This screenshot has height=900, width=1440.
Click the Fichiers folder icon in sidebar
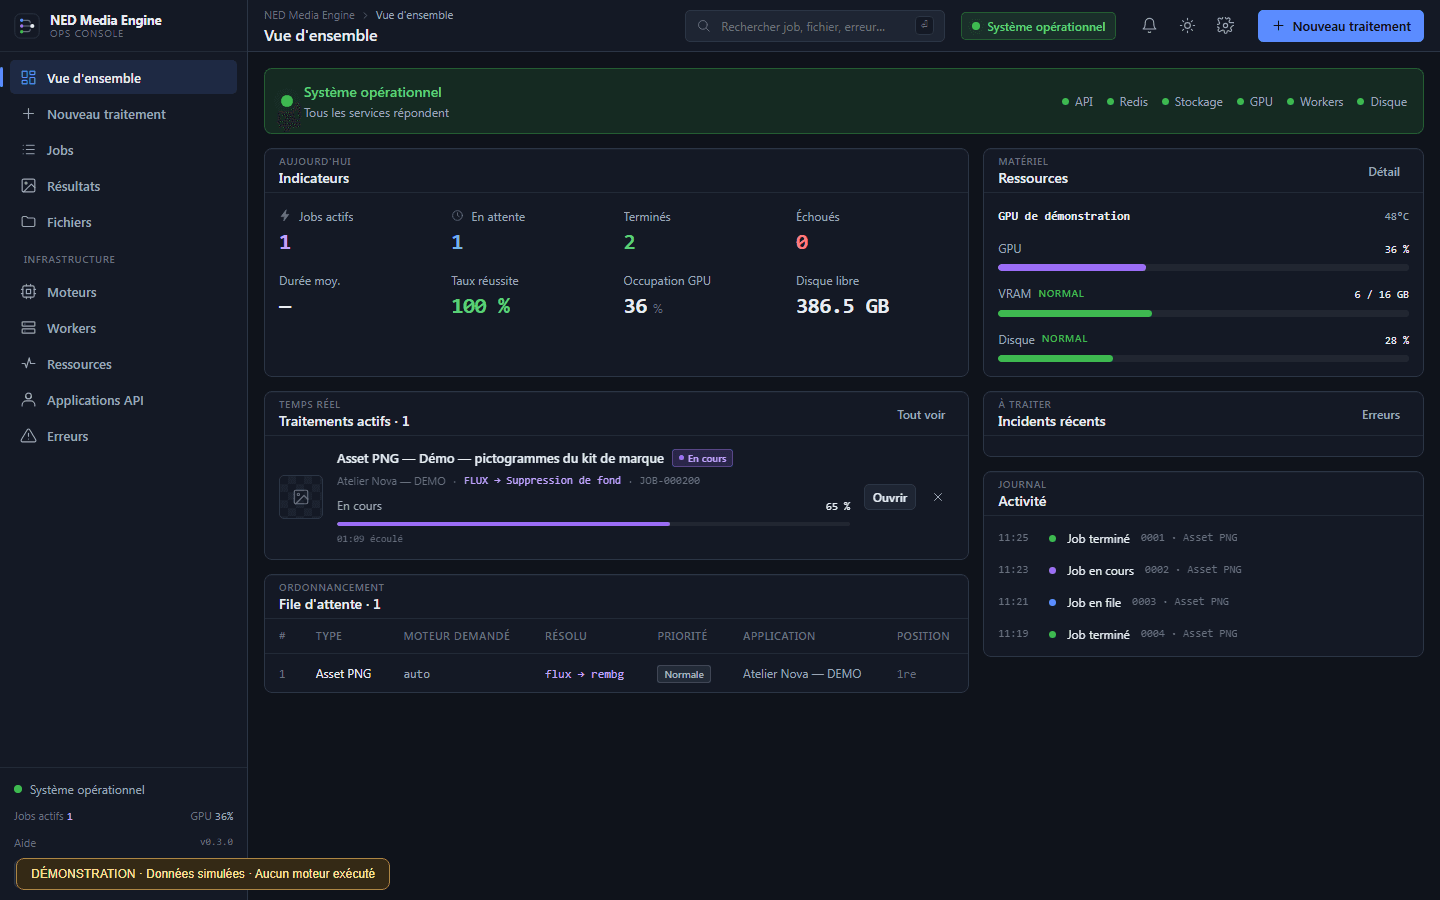(x=29, y=222)
